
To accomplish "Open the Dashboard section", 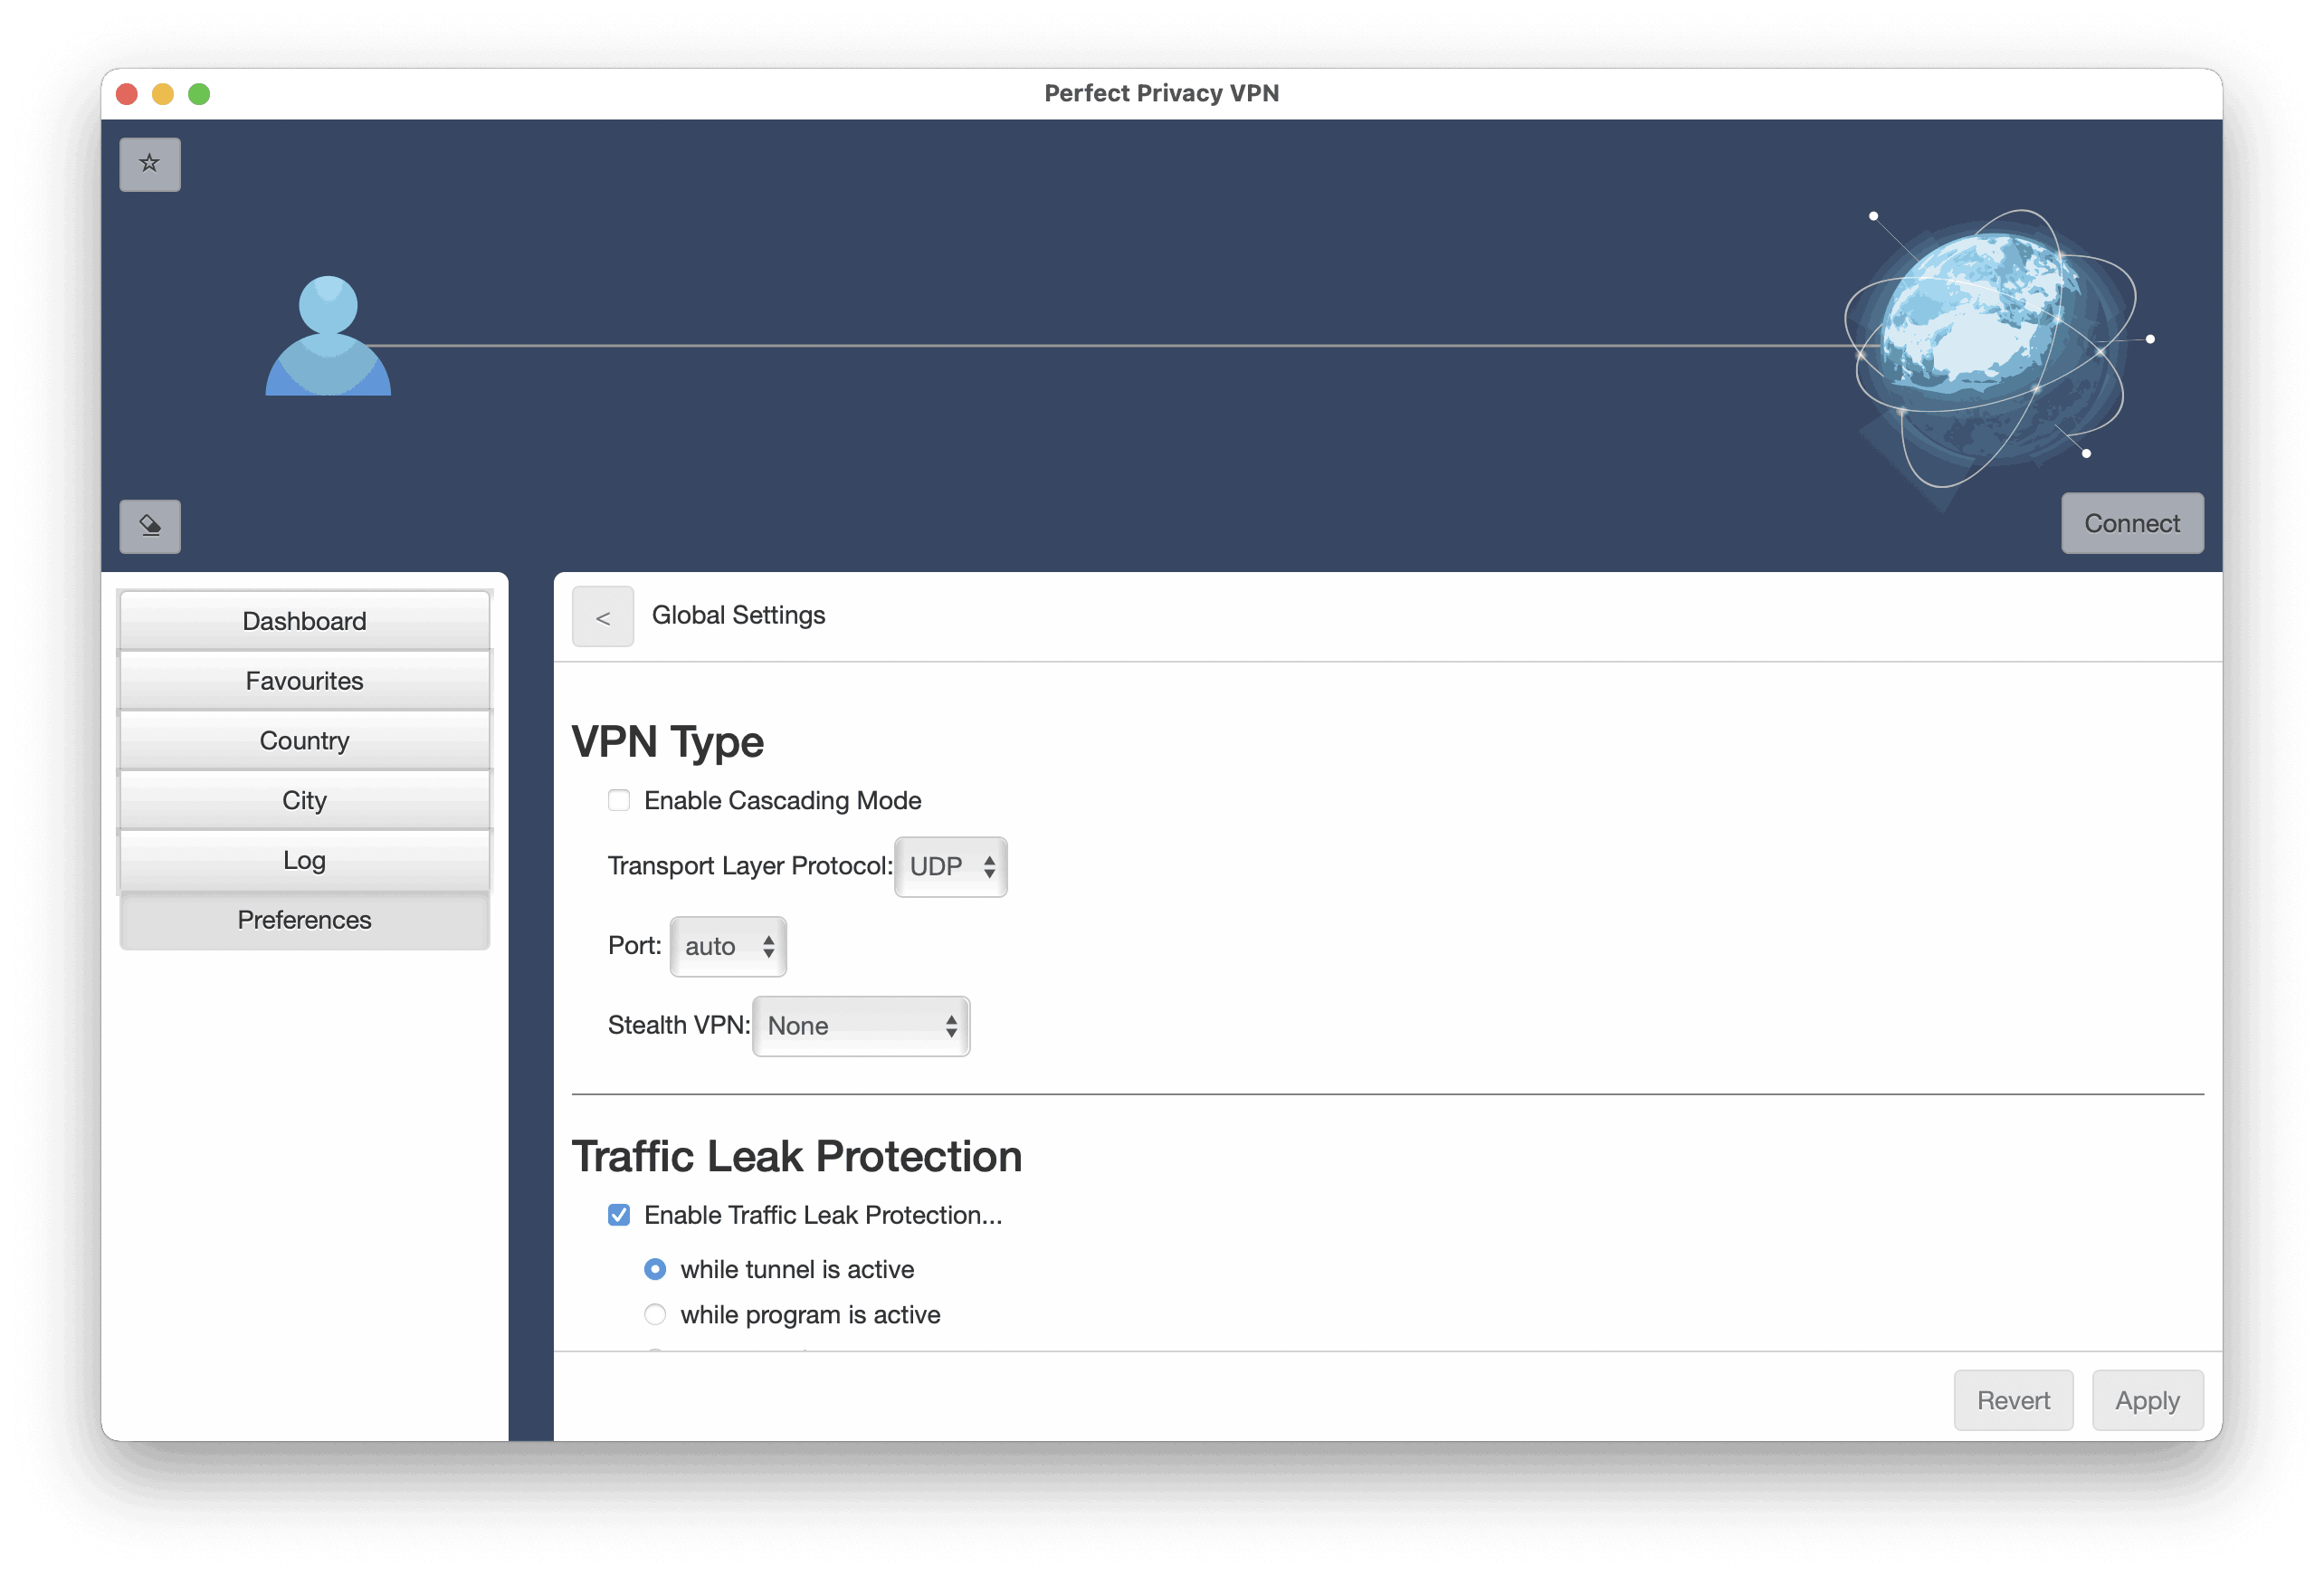I will pyautogui.click(x=305, y=621).
